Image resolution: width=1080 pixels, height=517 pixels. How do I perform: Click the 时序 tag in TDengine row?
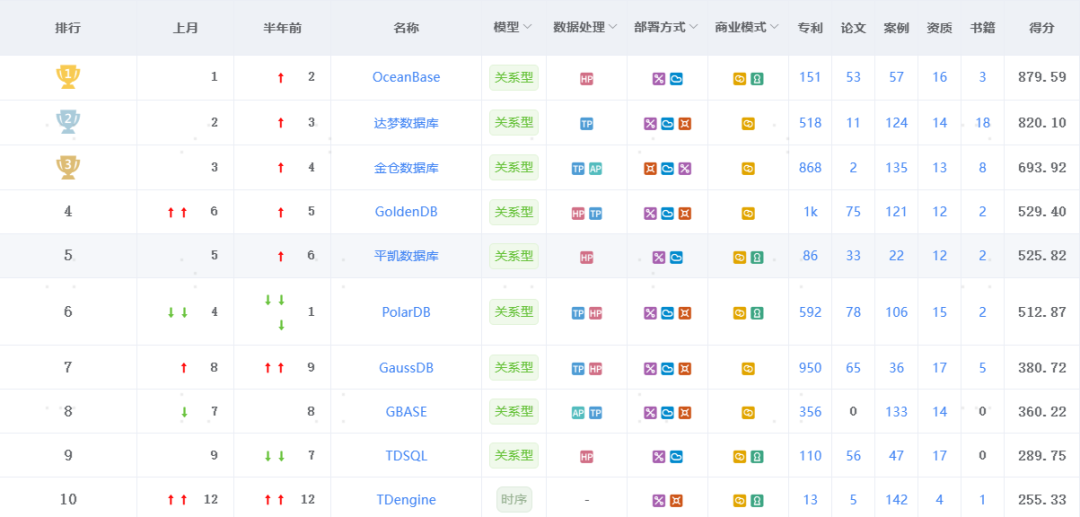[x=514, y=500]
